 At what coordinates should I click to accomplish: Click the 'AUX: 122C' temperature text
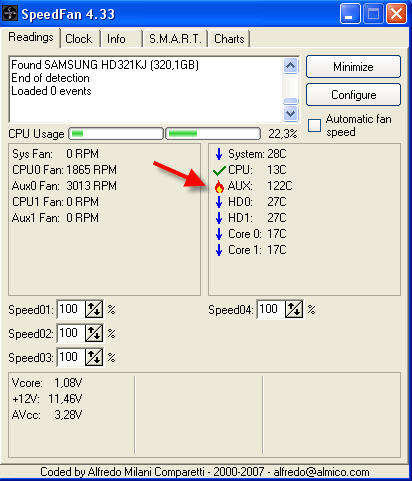pyautogui.click(x=260, y=186)
